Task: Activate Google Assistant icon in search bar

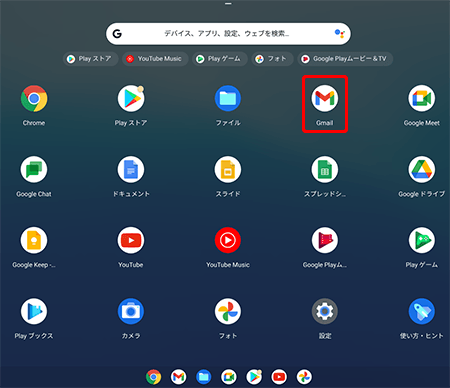Action: (339, 33)
